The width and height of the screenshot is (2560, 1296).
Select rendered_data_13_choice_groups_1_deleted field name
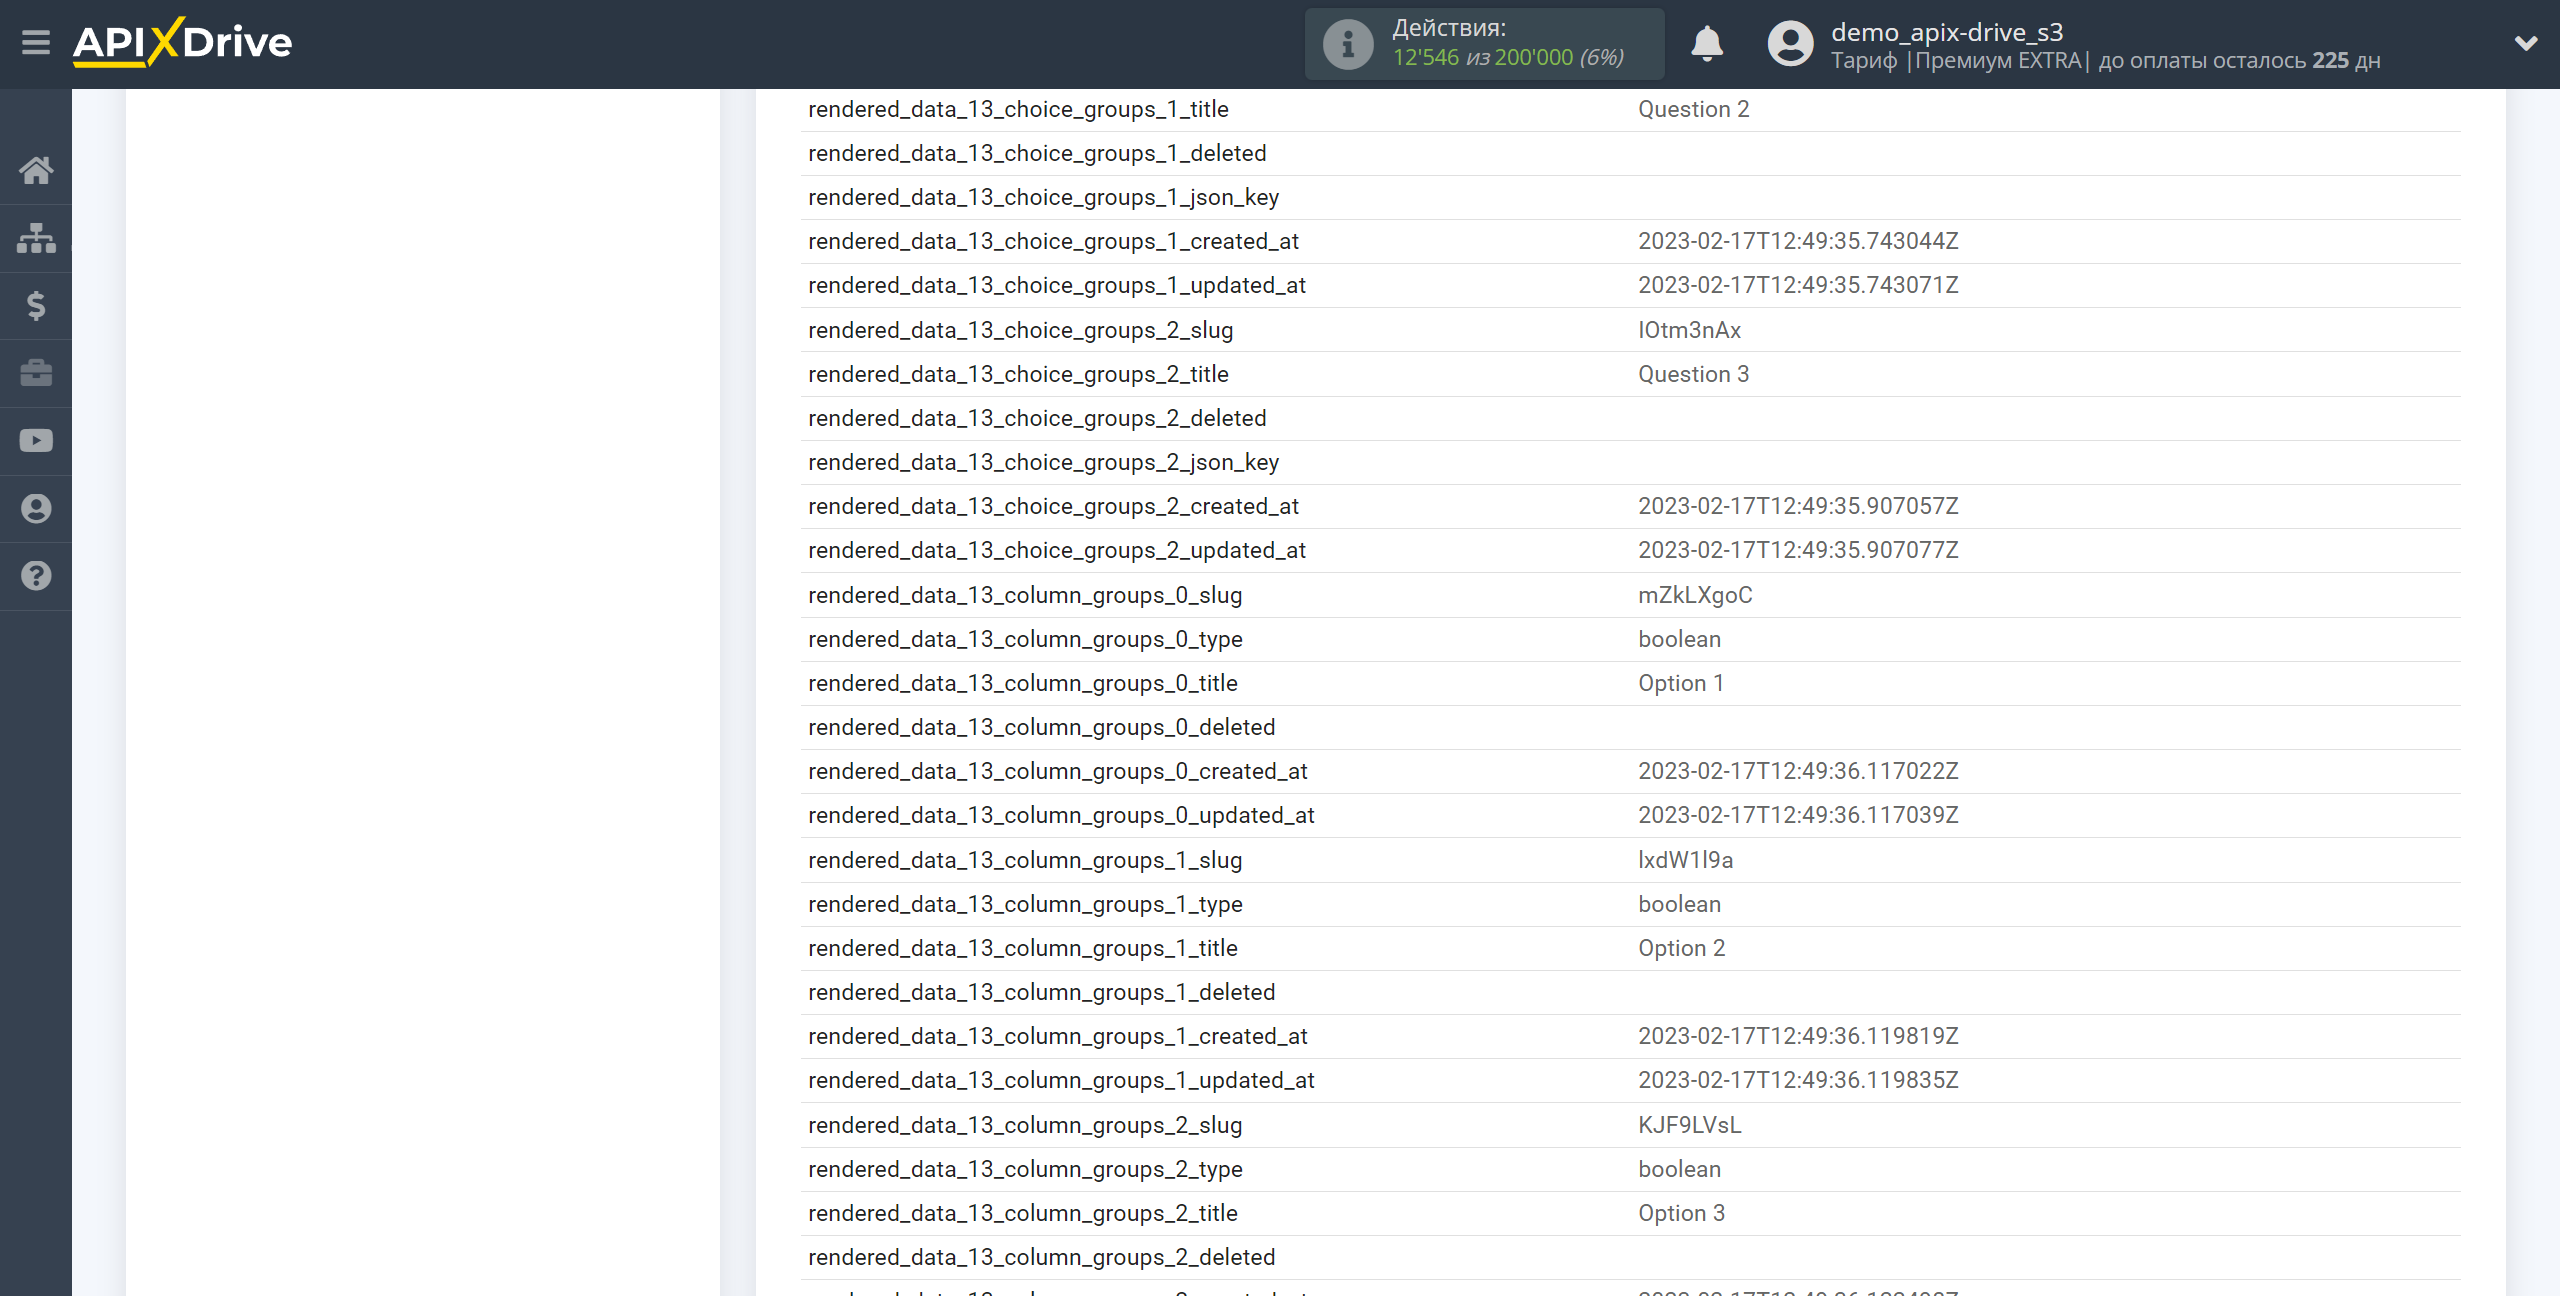click(x=1037, y=153)
